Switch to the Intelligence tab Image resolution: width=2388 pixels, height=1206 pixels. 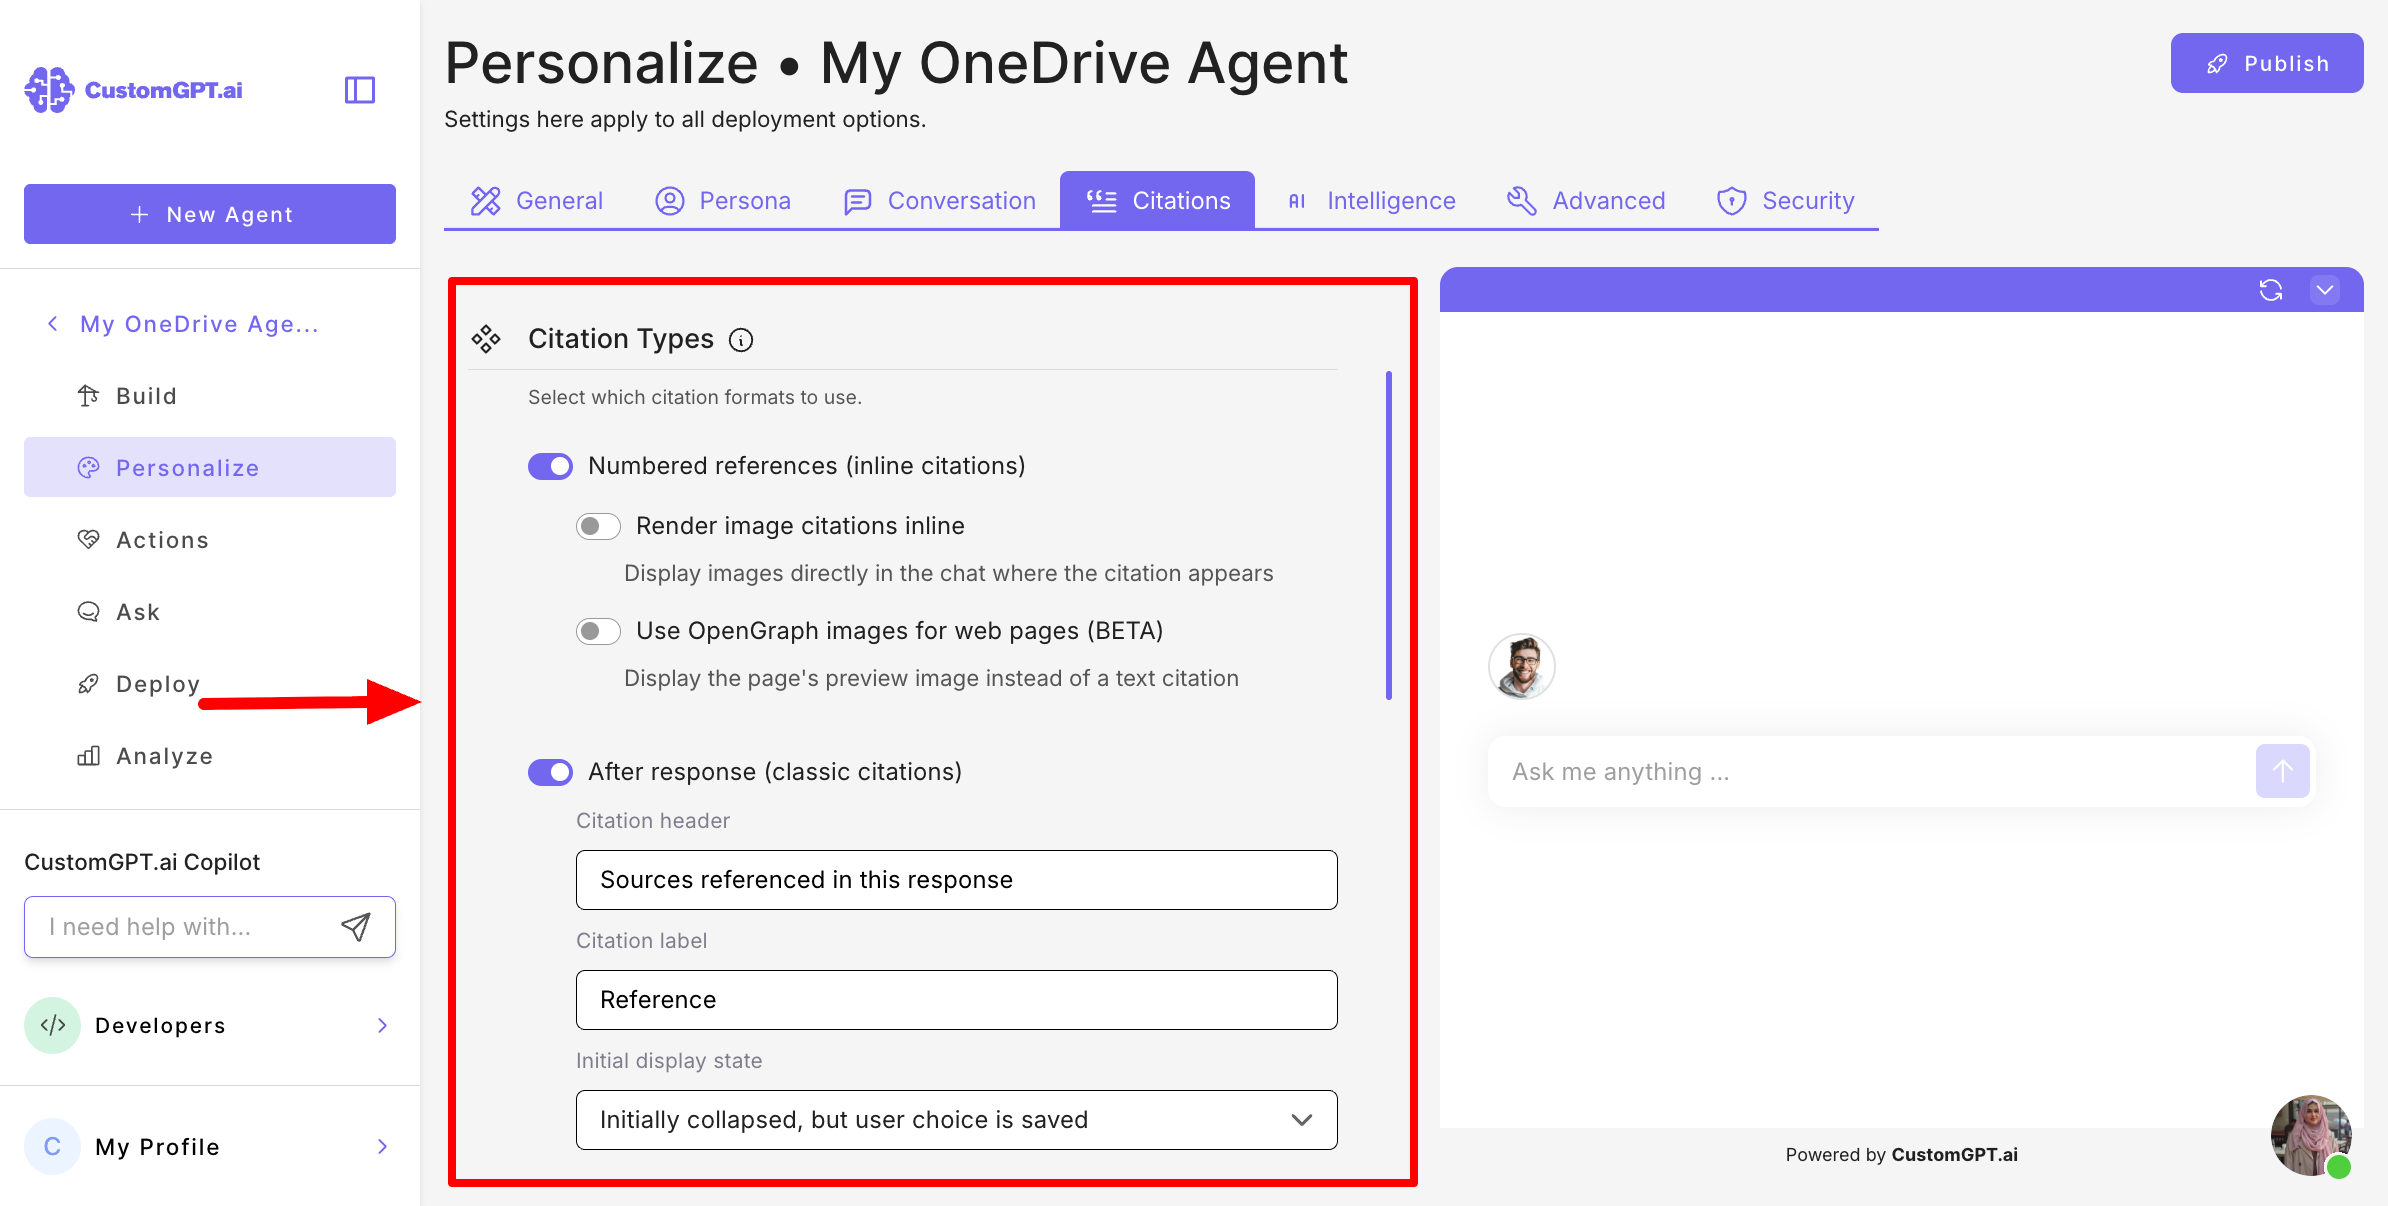click(x=1370, y=201)
